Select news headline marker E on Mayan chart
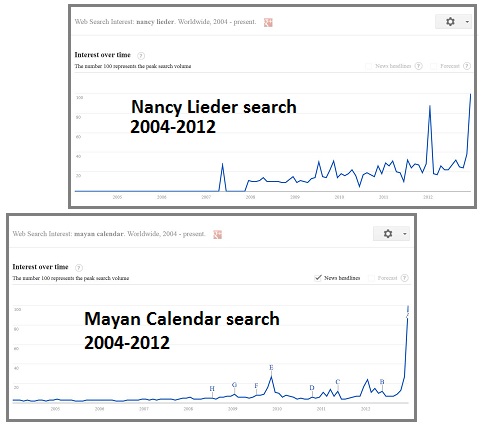 tap(271, 367)
